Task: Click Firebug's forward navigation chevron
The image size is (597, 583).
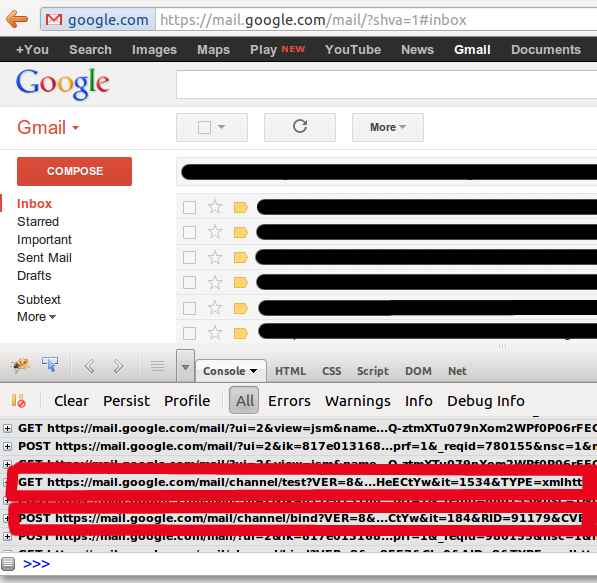Action: pos(118,366)
